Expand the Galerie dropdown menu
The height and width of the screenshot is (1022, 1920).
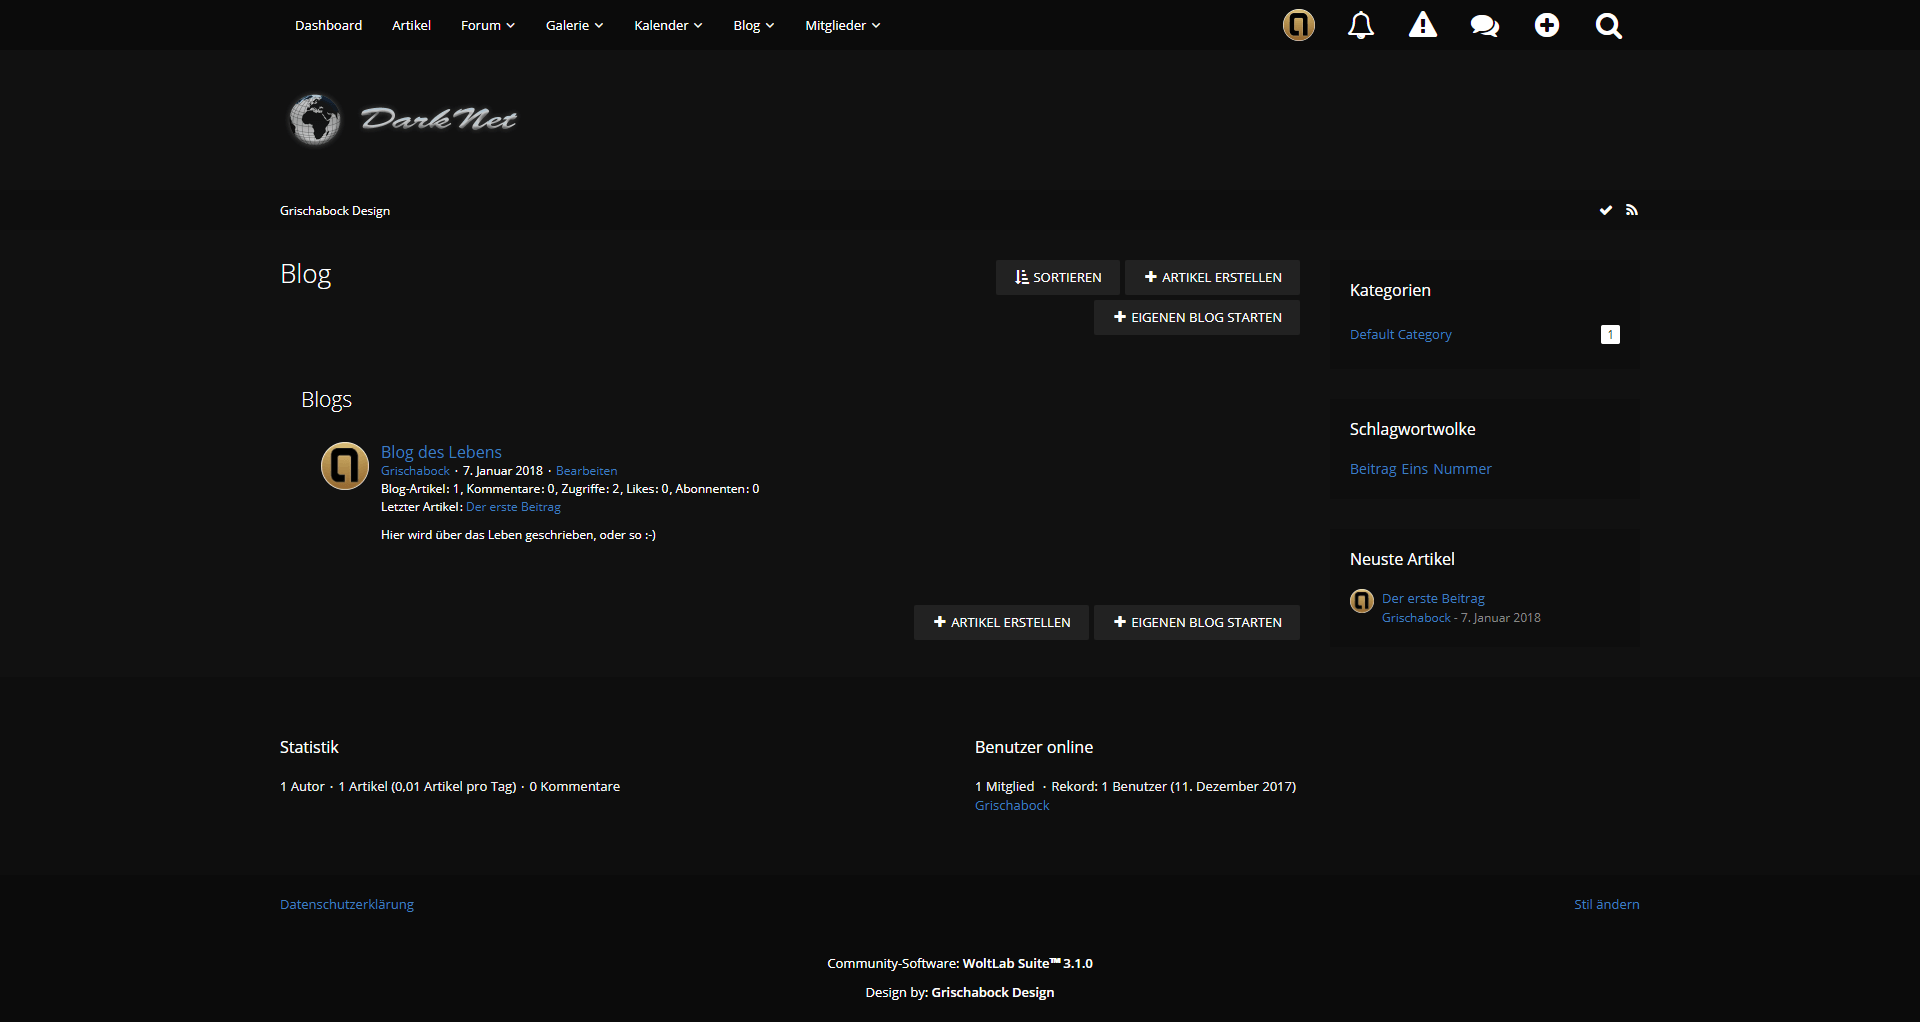click(x=574, y=25)
